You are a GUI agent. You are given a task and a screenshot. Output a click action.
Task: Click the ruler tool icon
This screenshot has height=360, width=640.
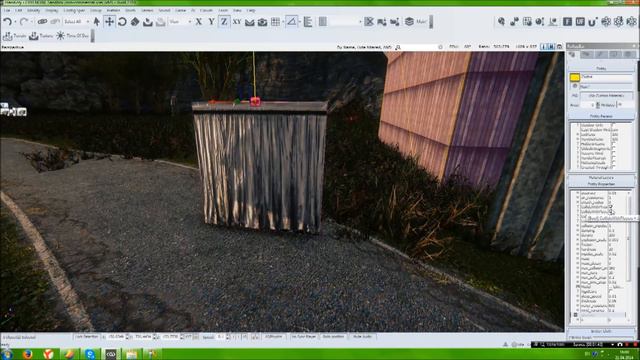tap(308, 22)
